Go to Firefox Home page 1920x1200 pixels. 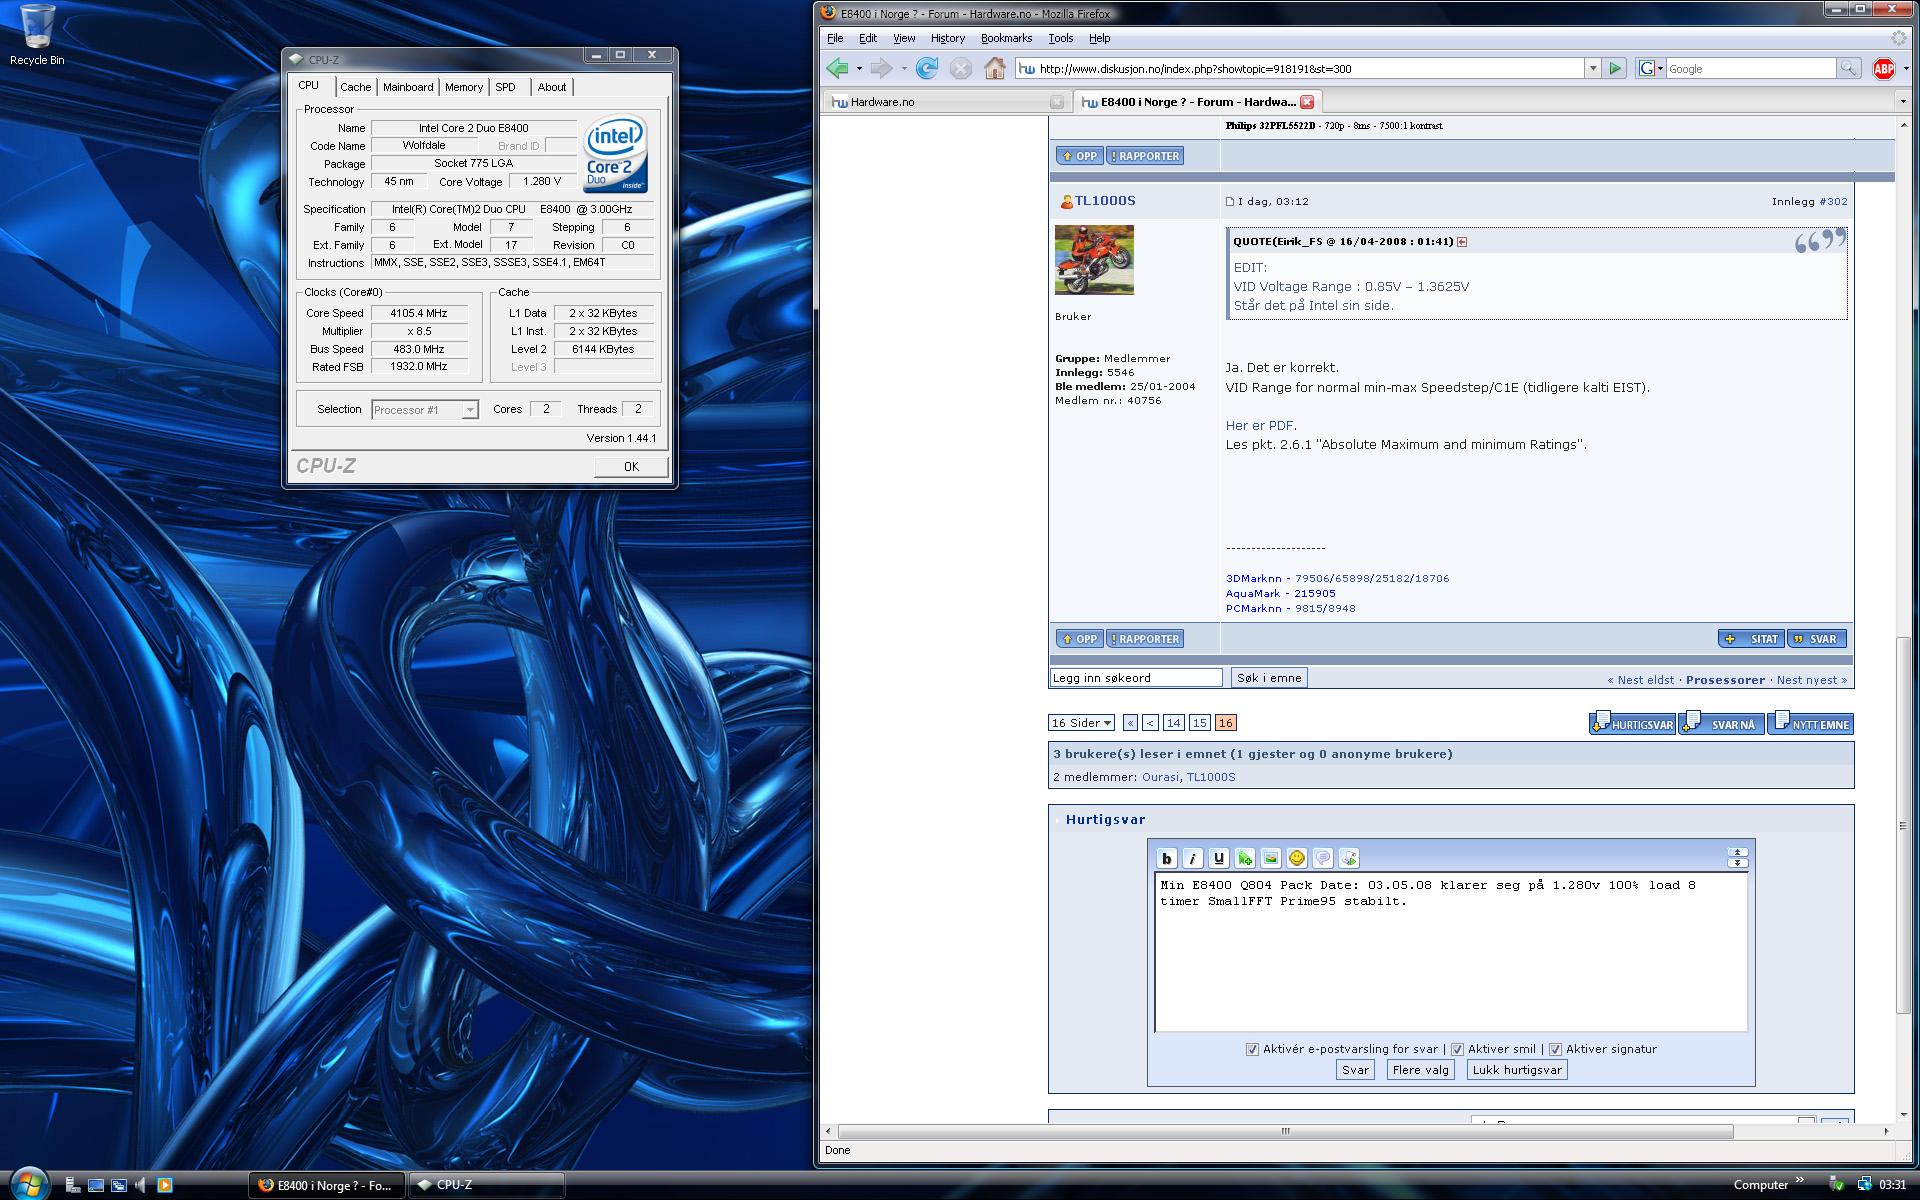994,68
